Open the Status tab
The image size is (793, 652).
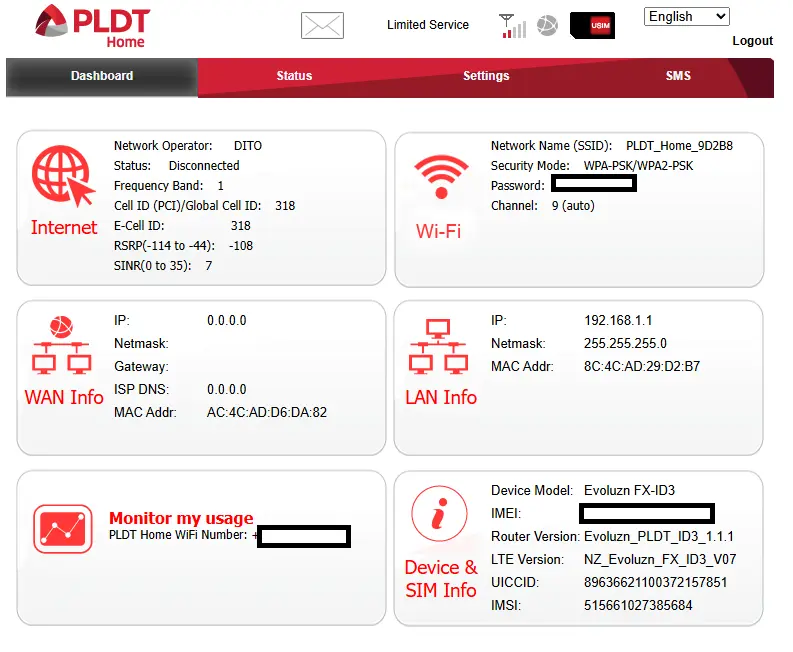point(294,76)
